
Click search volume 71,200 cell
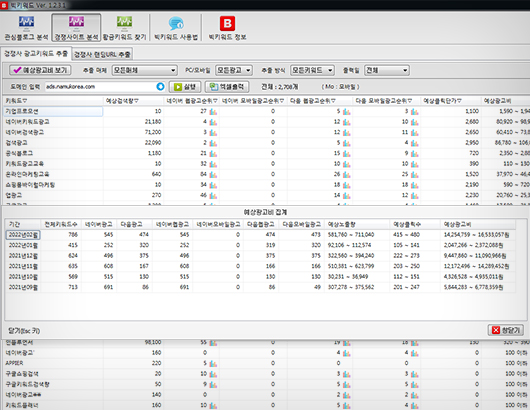point(133,132)
